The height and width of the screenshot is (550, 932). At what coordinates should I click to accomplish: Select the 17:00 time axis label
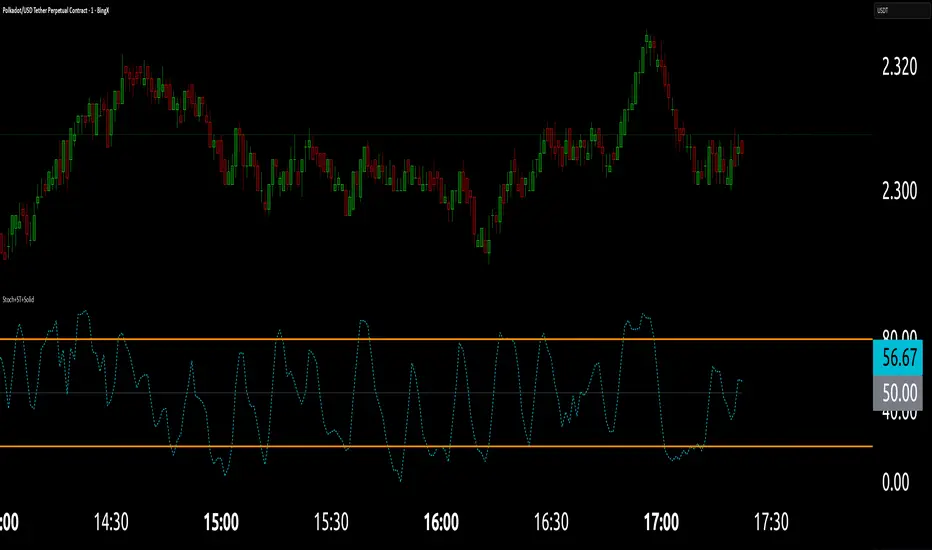coord(661,522)
